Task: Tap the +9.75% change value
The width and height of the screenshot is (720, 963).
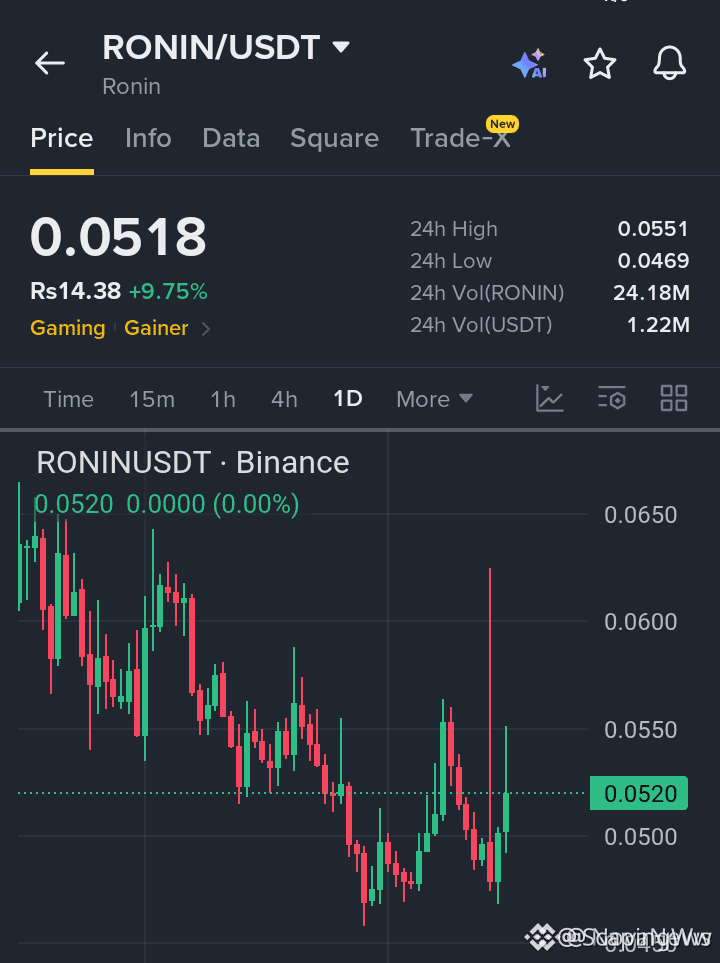Action: tap(168, 291)
